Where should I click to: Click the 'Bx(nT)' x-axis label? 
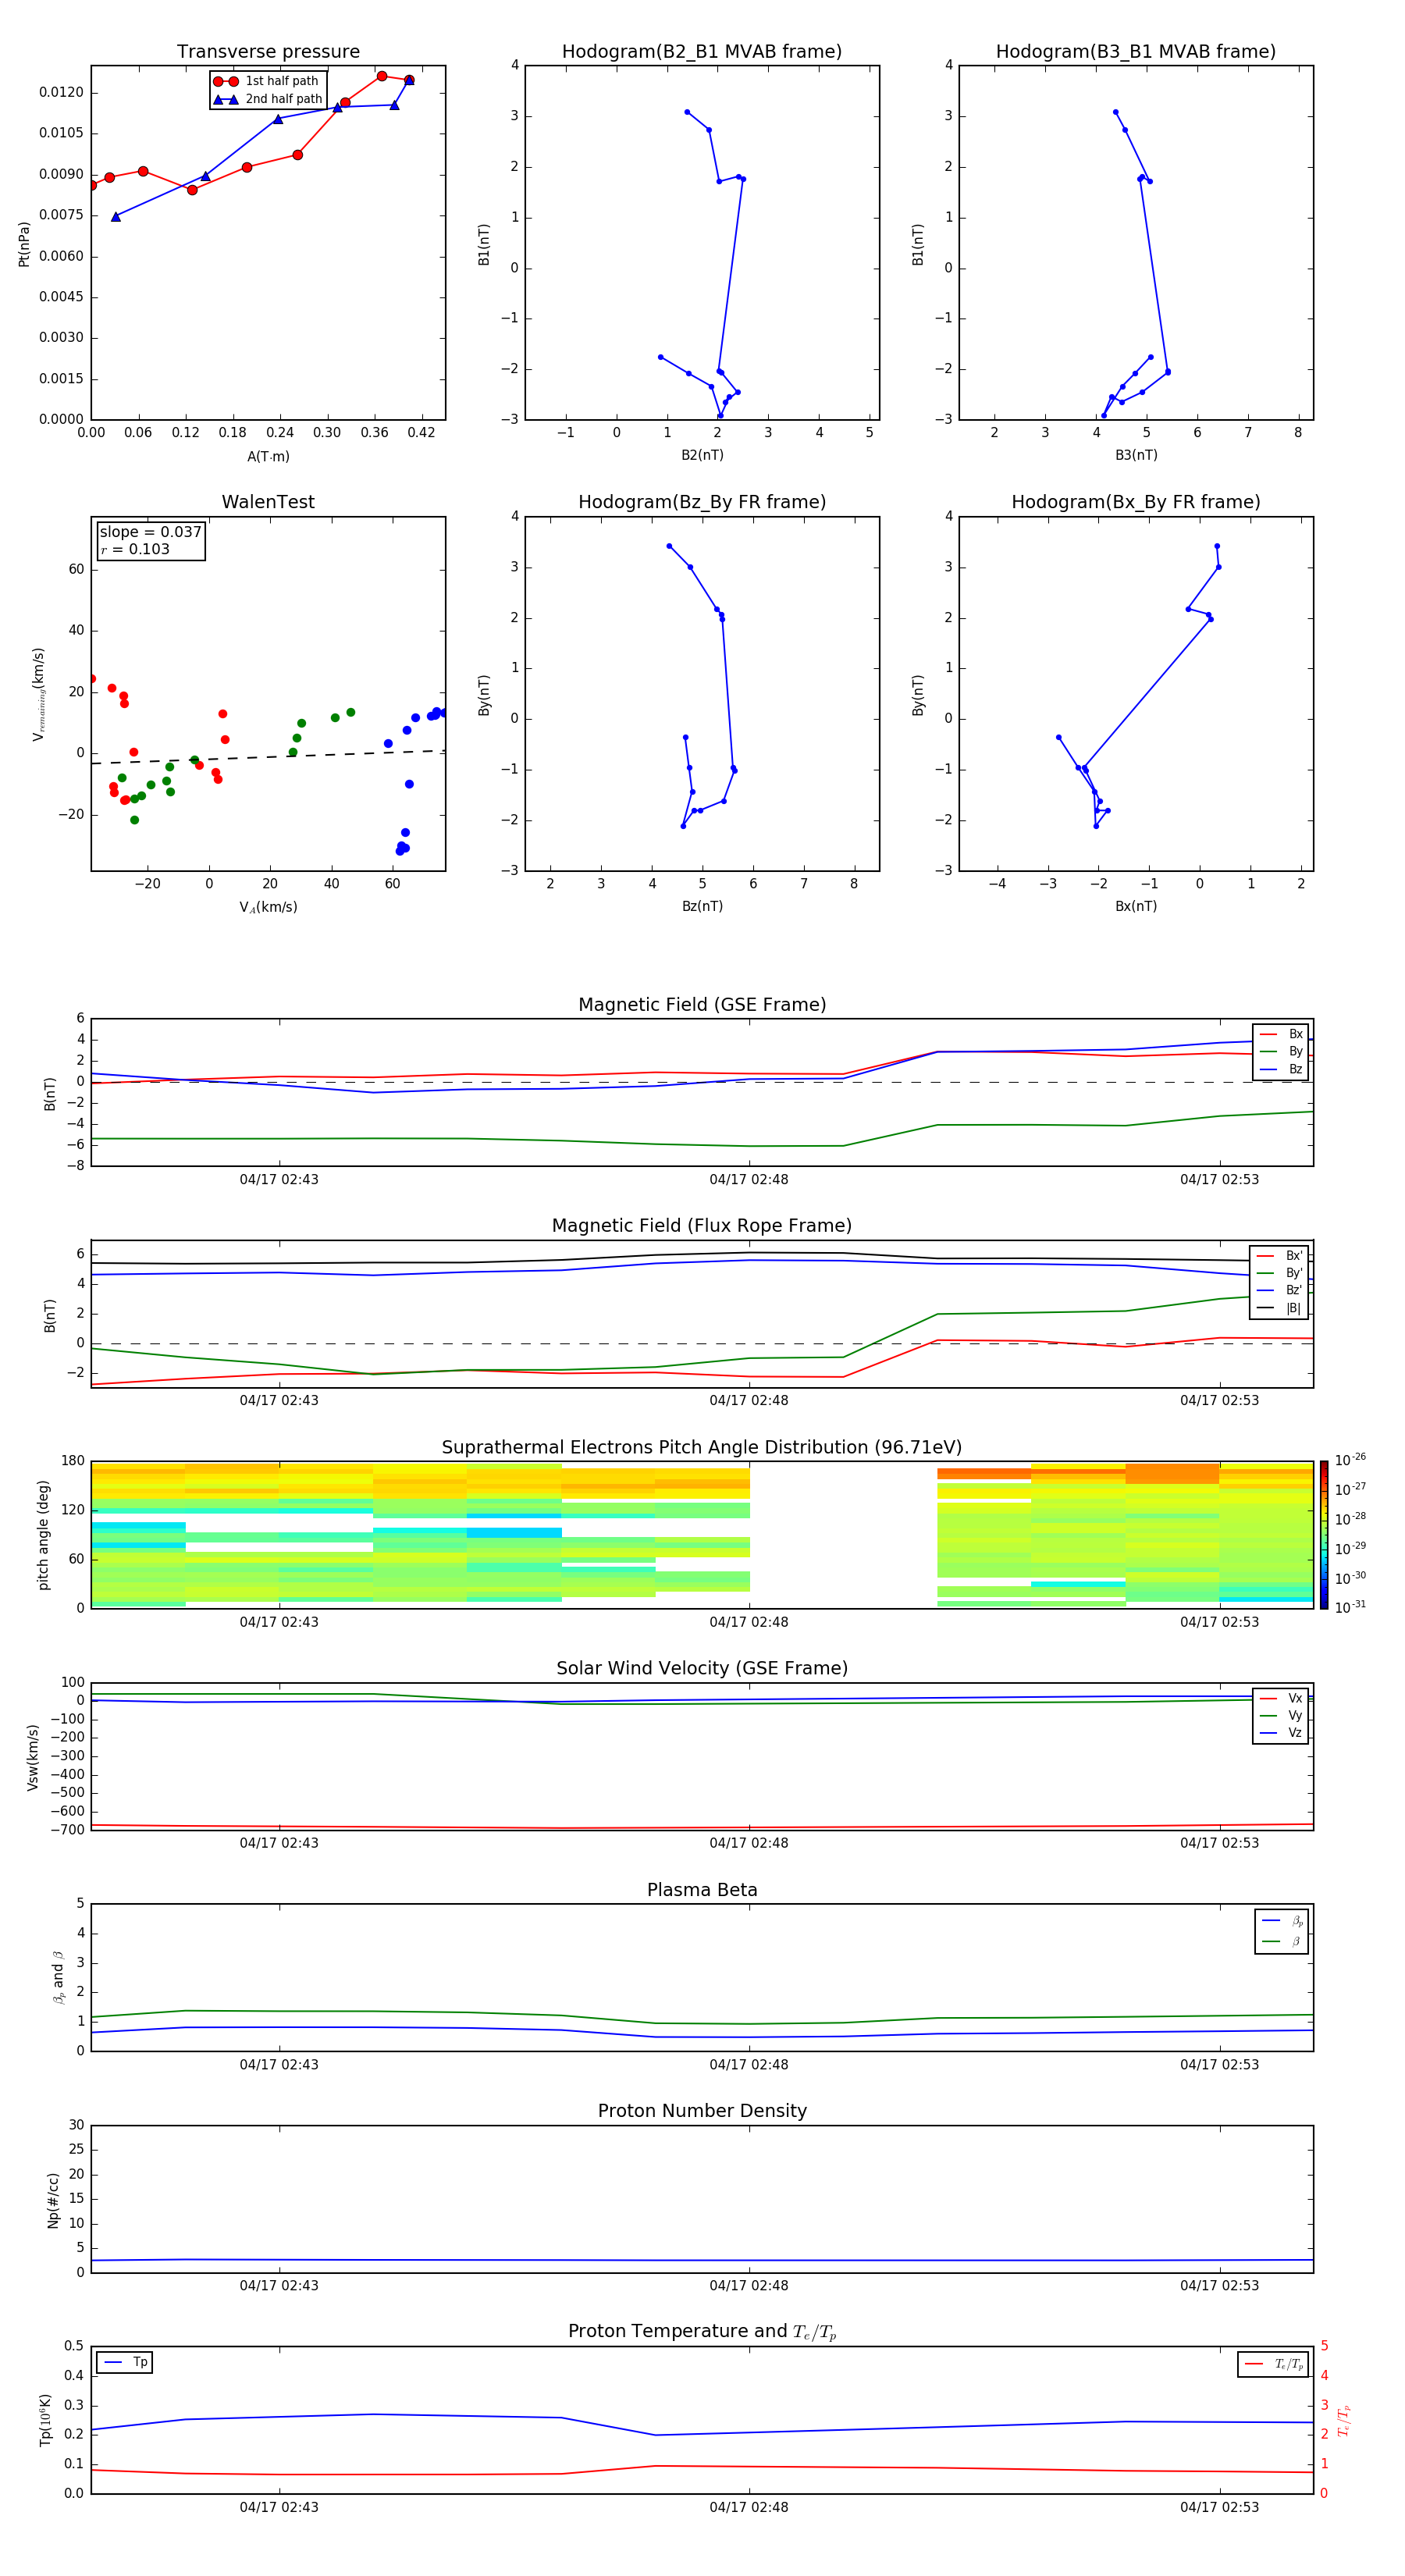1136,906
